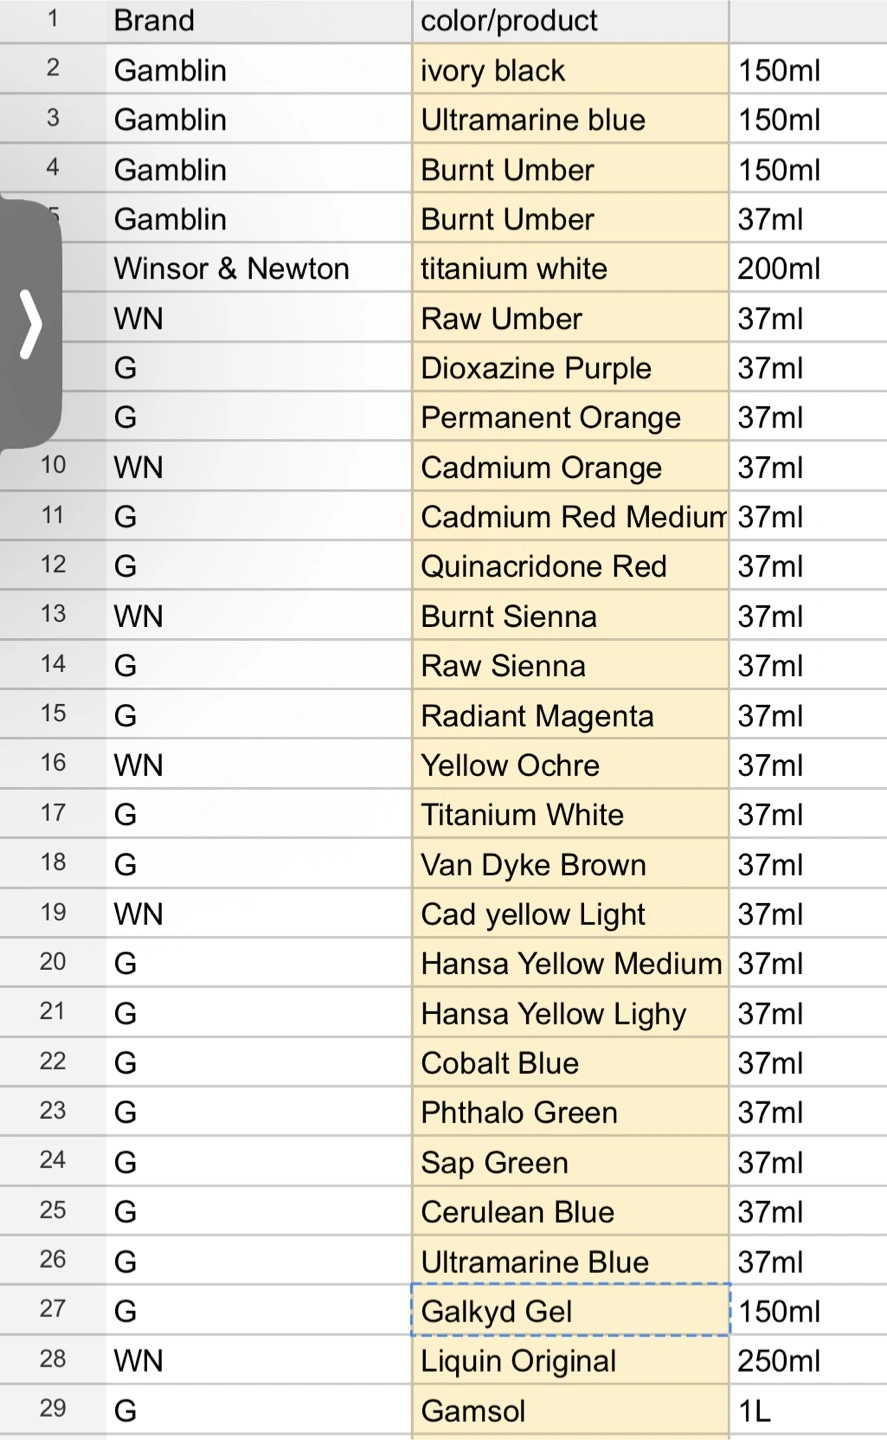Image resolution: width=887 pixels, height=1440 pixels.
Task: Click the 1L size cell
Action: coord(808,1410)
